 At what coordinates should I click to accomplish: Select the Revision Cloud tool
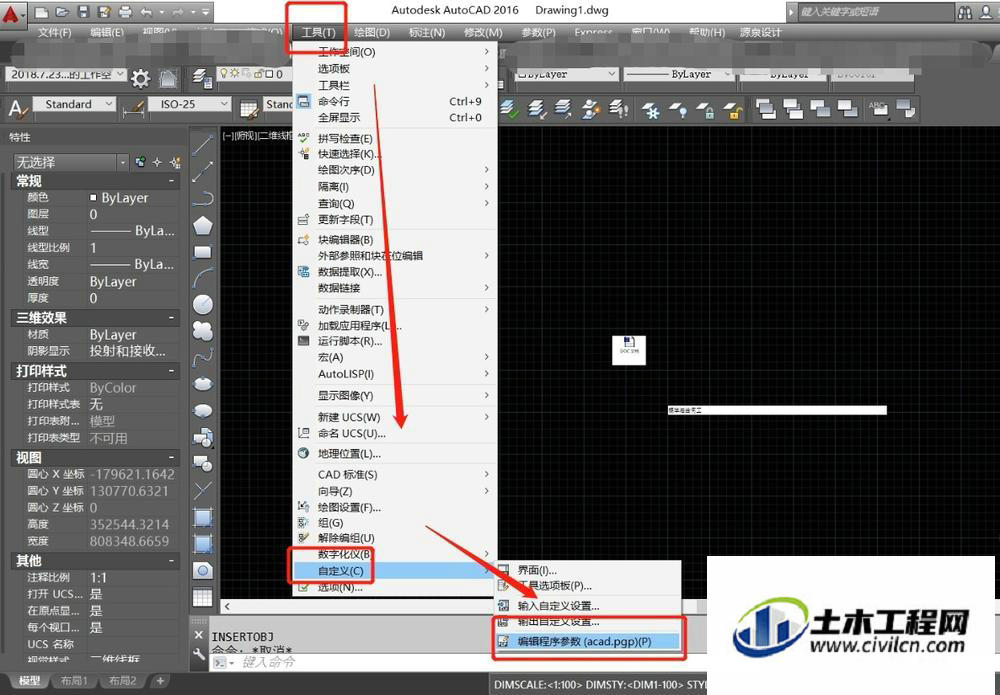pyautogui.click(x=203, y=331)
